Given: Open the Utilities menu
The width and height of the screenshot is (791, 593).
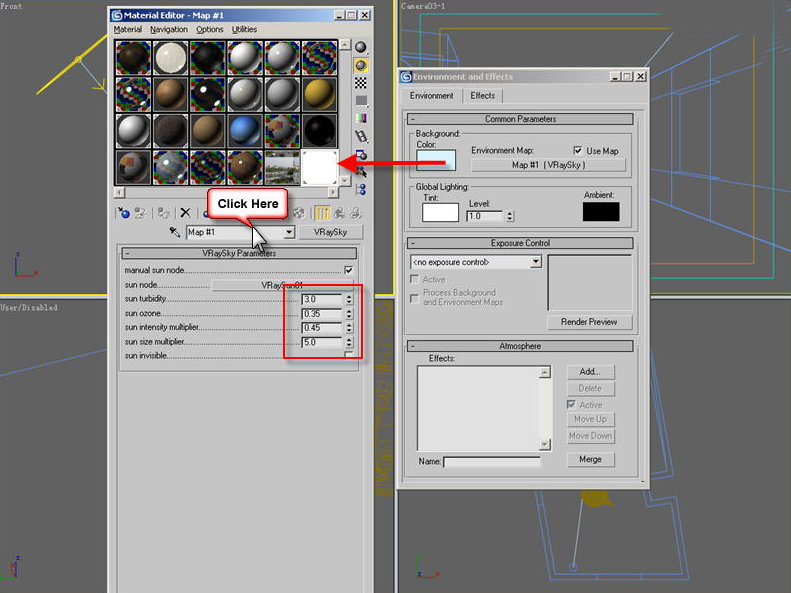Looking at the screenshot, I should (x=245, y=29).
